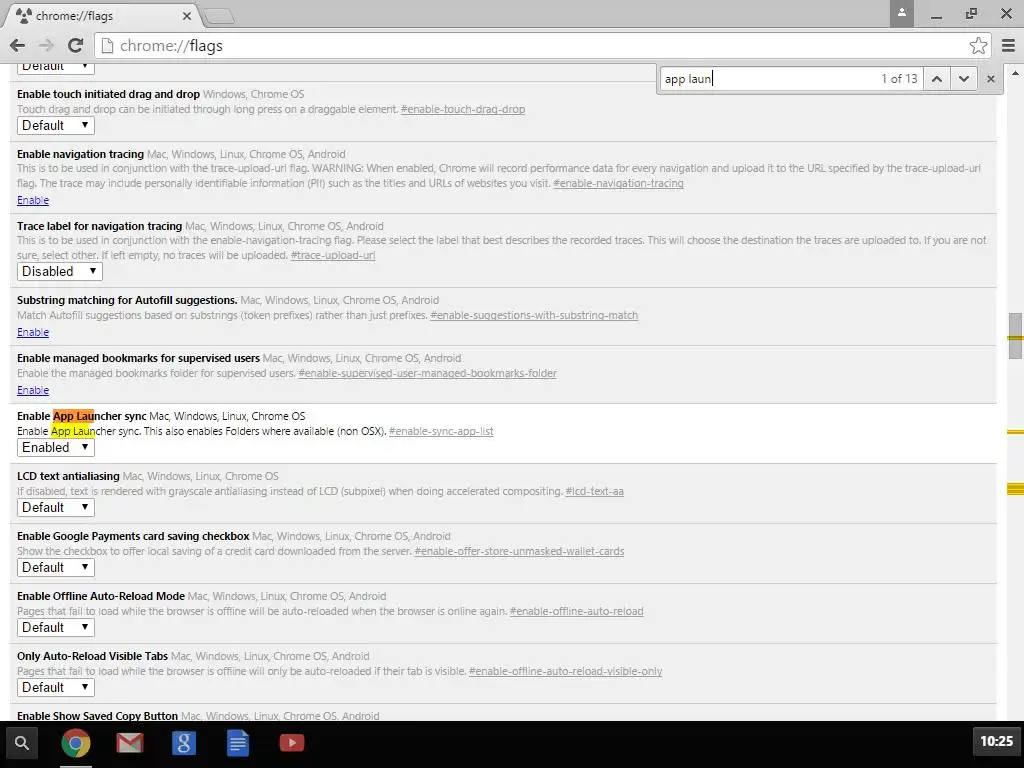Open Only Auto-Reload Visible Tabs dropdown
The height and width of the screenshot is (768, 1024).
point(56,688)
